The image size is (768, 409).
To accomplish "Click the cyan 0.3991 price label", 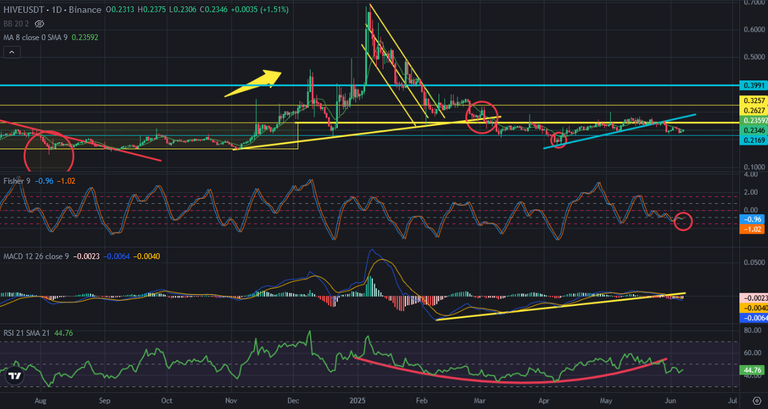I will tap(752, 85).
